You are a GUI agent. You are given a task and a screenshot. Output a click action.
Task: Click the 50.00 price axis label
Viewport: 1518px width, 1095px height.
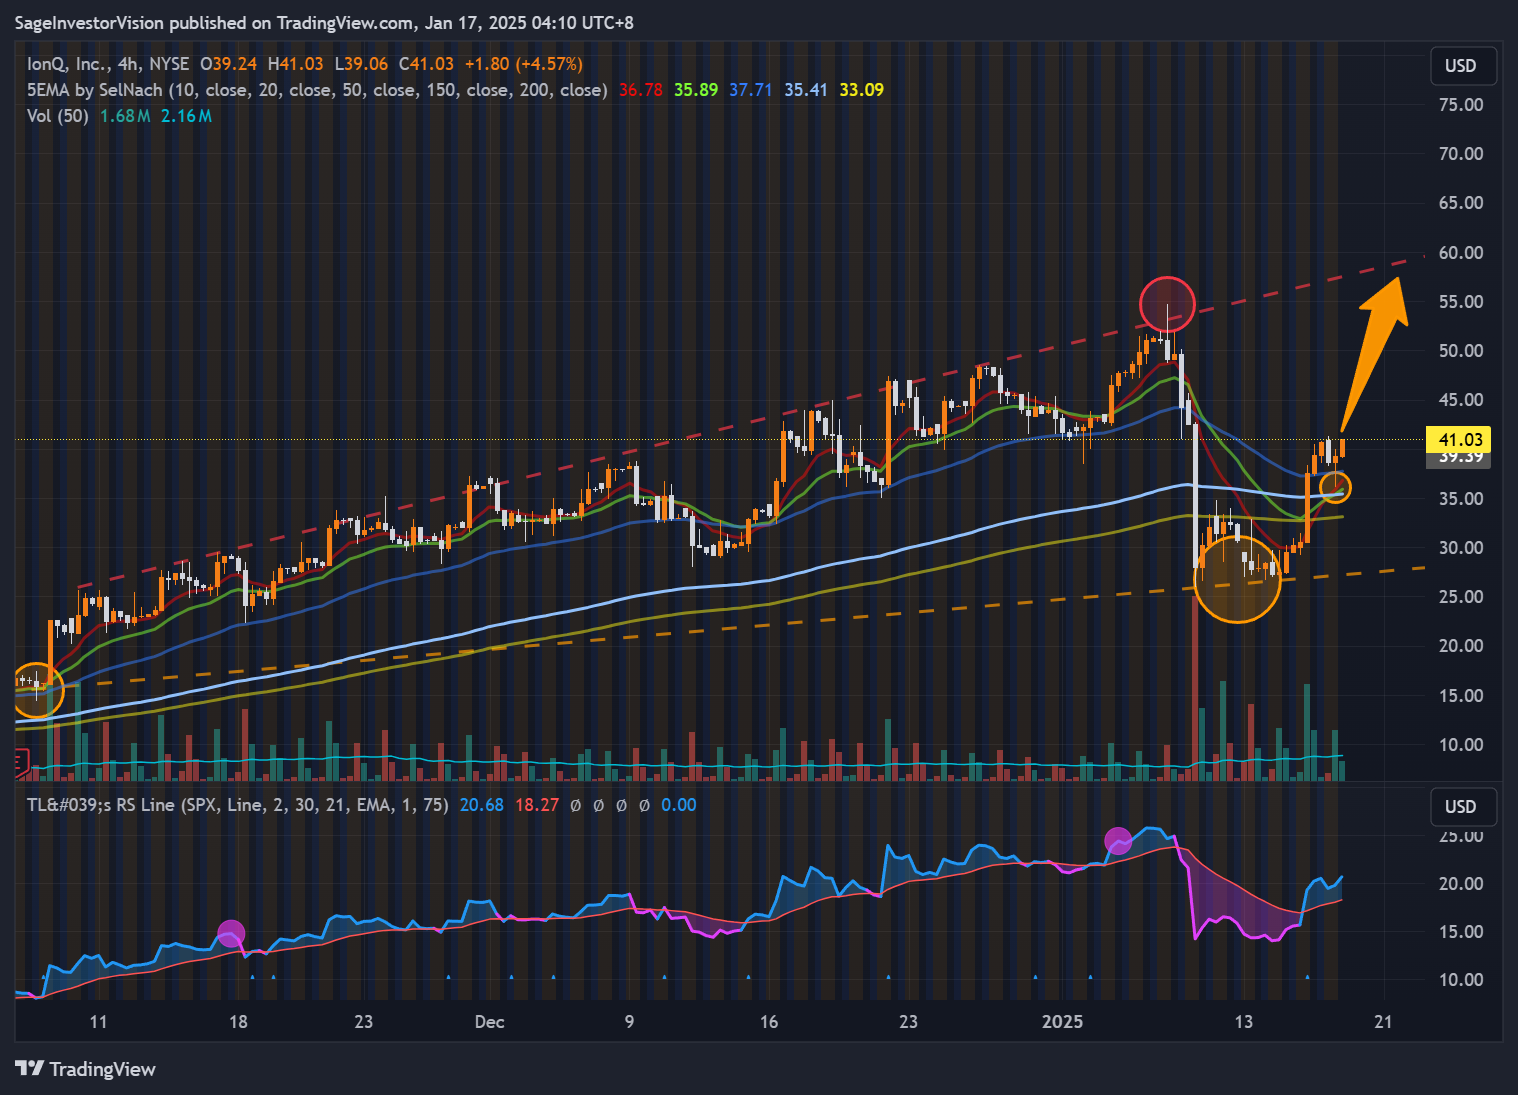[1460, 351]
